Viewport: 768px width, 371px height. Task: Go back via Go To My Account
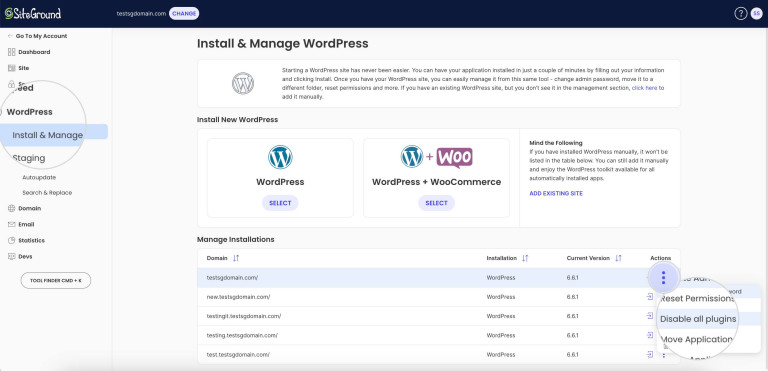pyautogui.click(x=38, y=36)
